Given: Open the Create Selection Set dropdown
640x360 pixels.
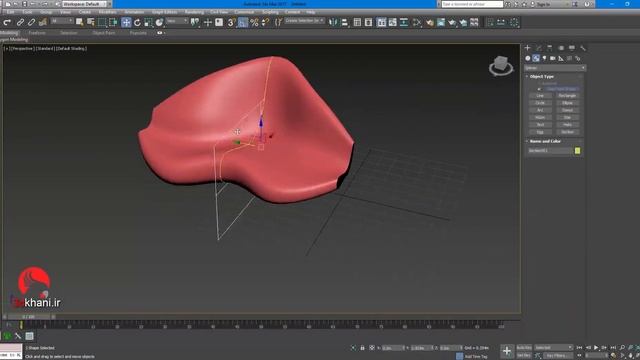Looking at the screenshot, I should point(304,20).
